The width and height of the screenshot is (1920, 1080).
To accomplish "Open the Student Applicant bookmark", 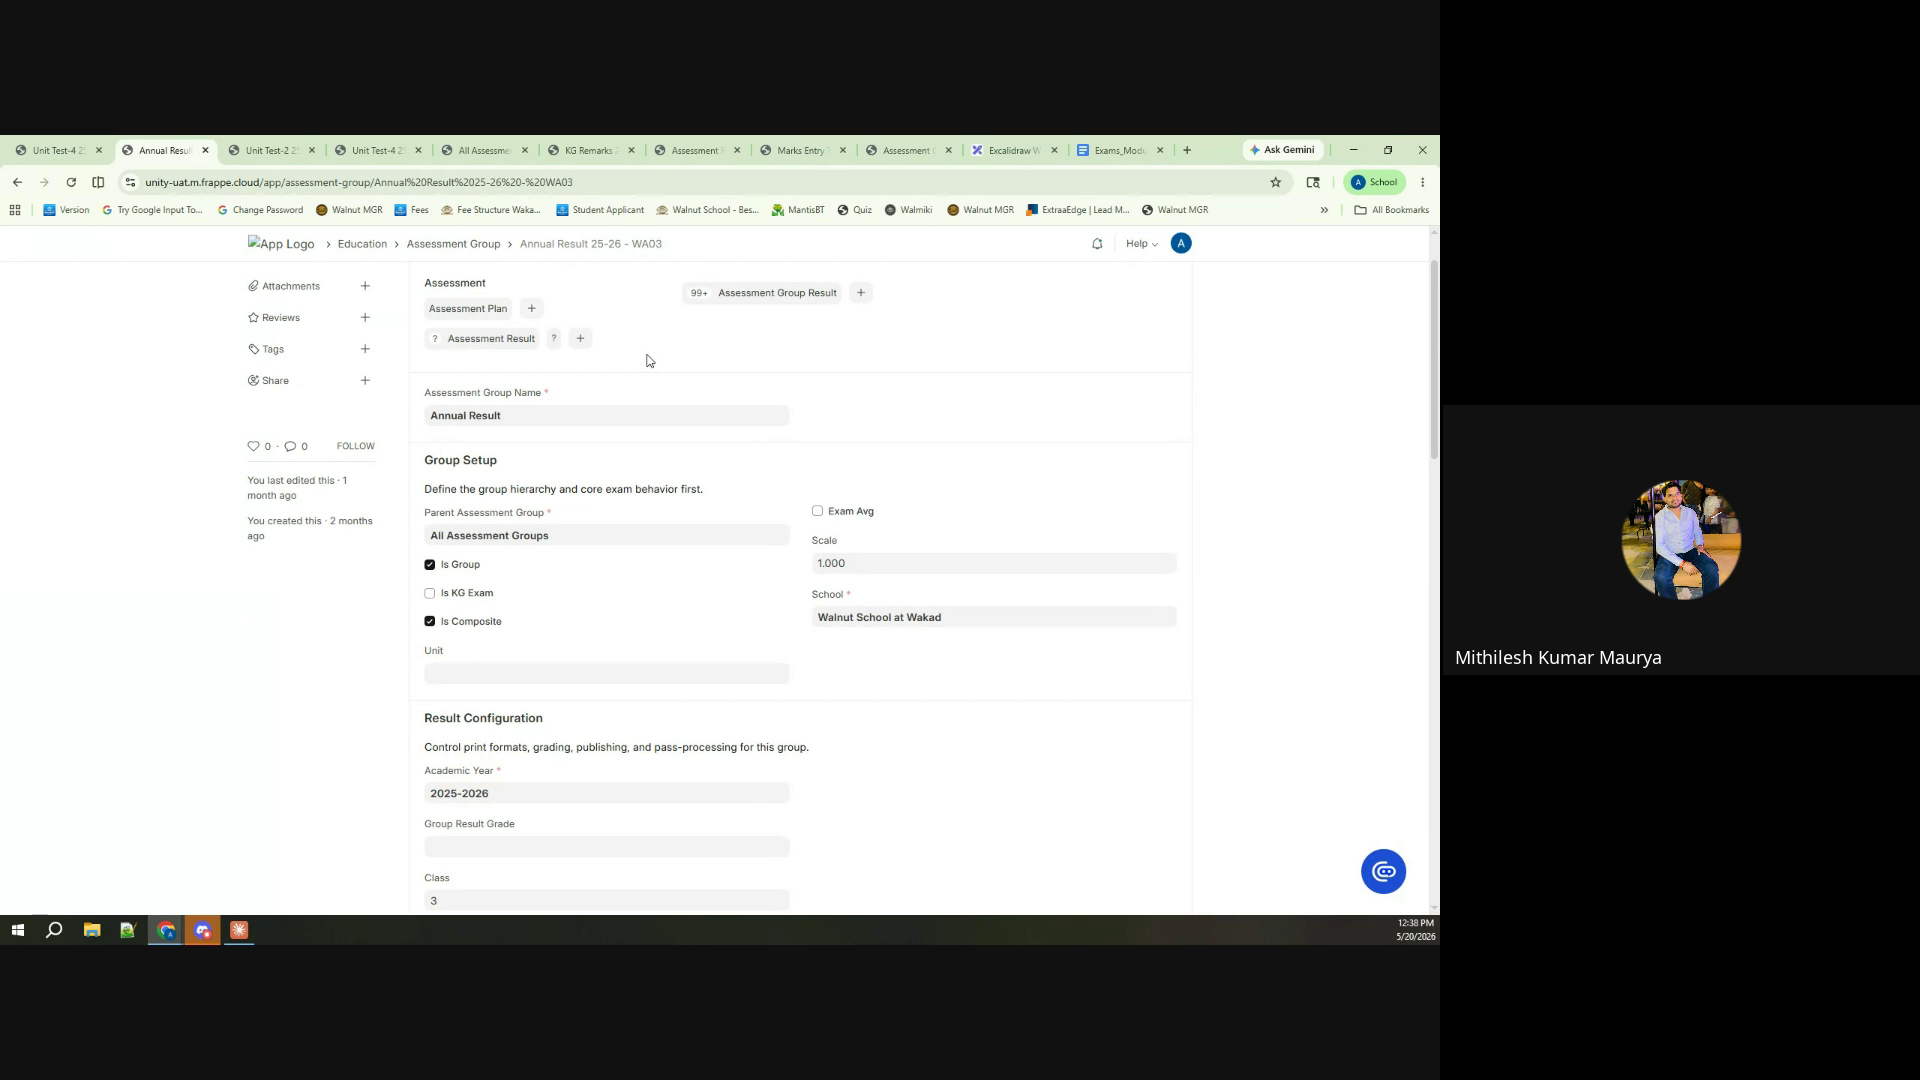I will pyautogui.click(x=600, y=210).
